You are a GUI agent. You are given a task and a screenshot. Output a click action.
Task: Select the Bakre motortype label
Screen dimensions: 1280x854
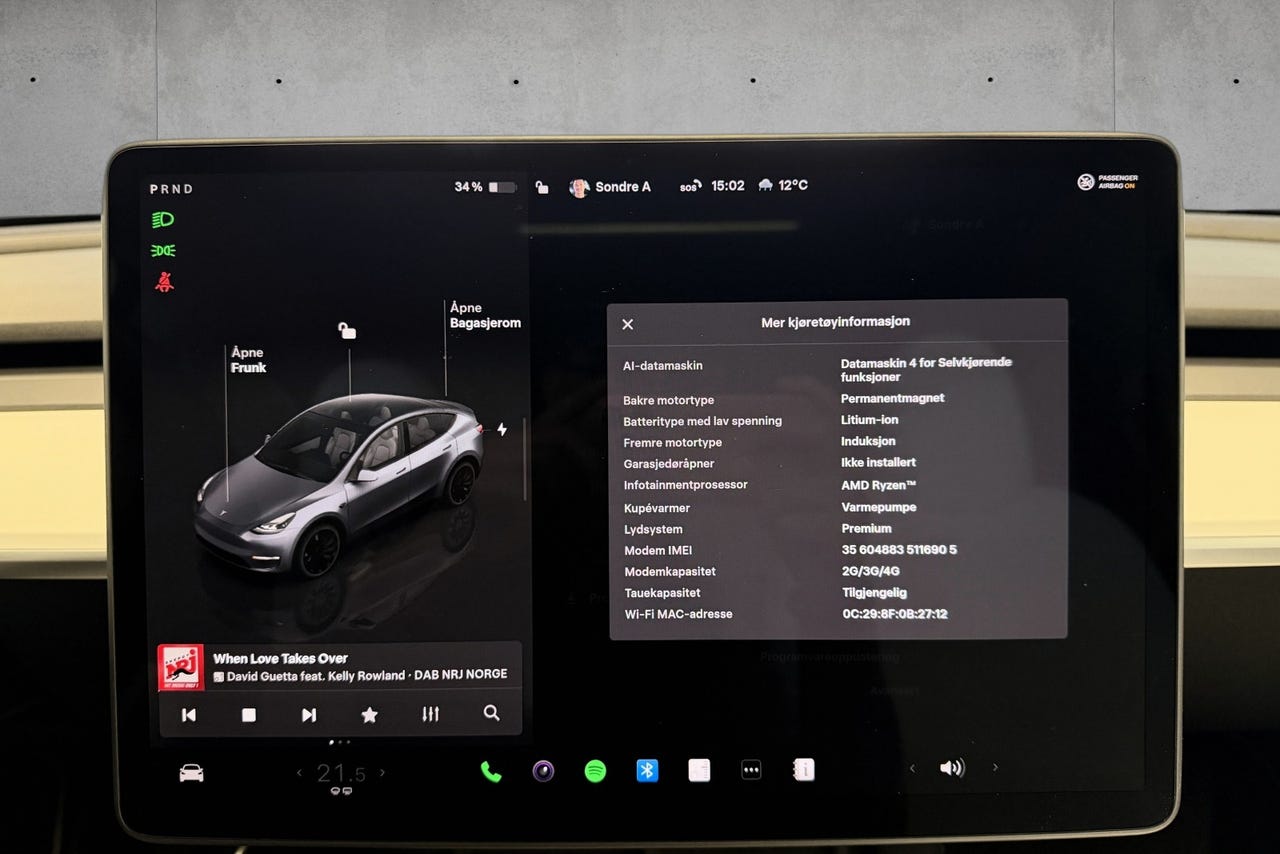coord(669,400)
